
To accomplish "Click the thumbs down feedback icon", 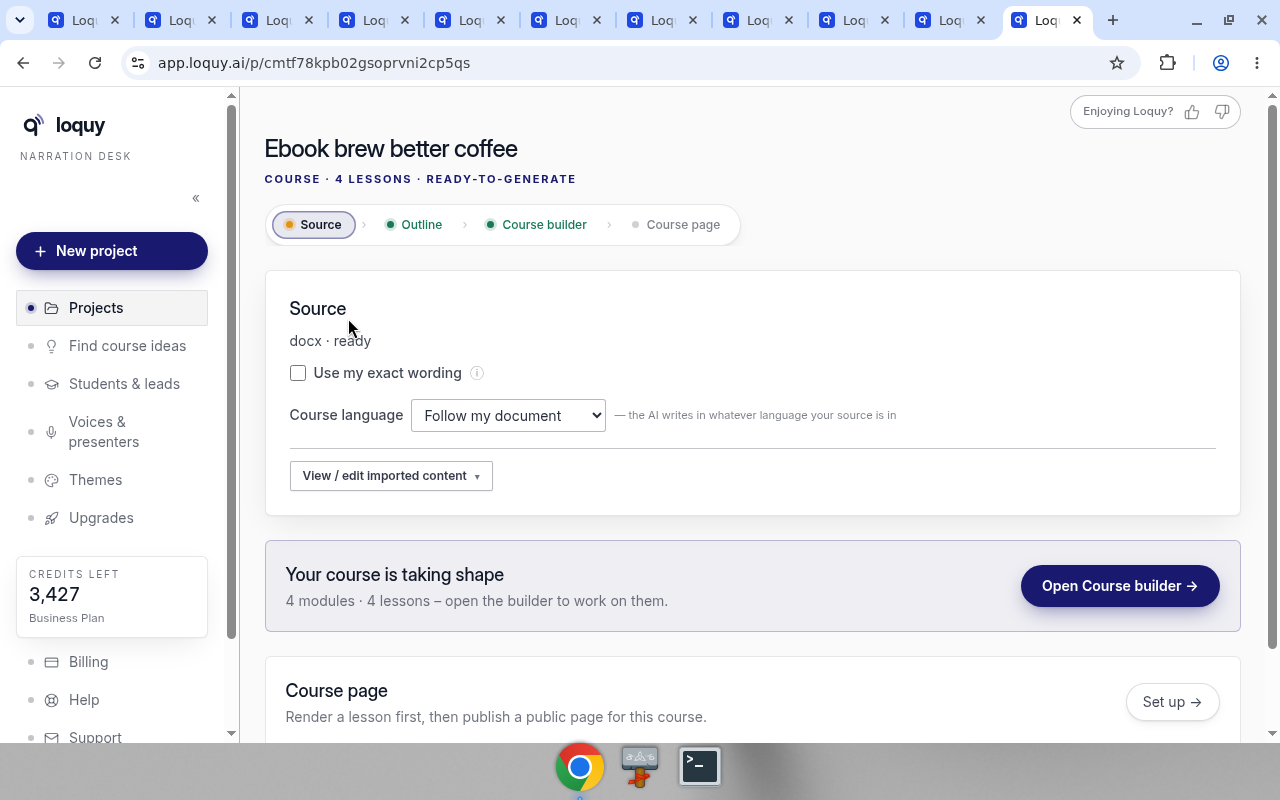I will (1222, 112).
